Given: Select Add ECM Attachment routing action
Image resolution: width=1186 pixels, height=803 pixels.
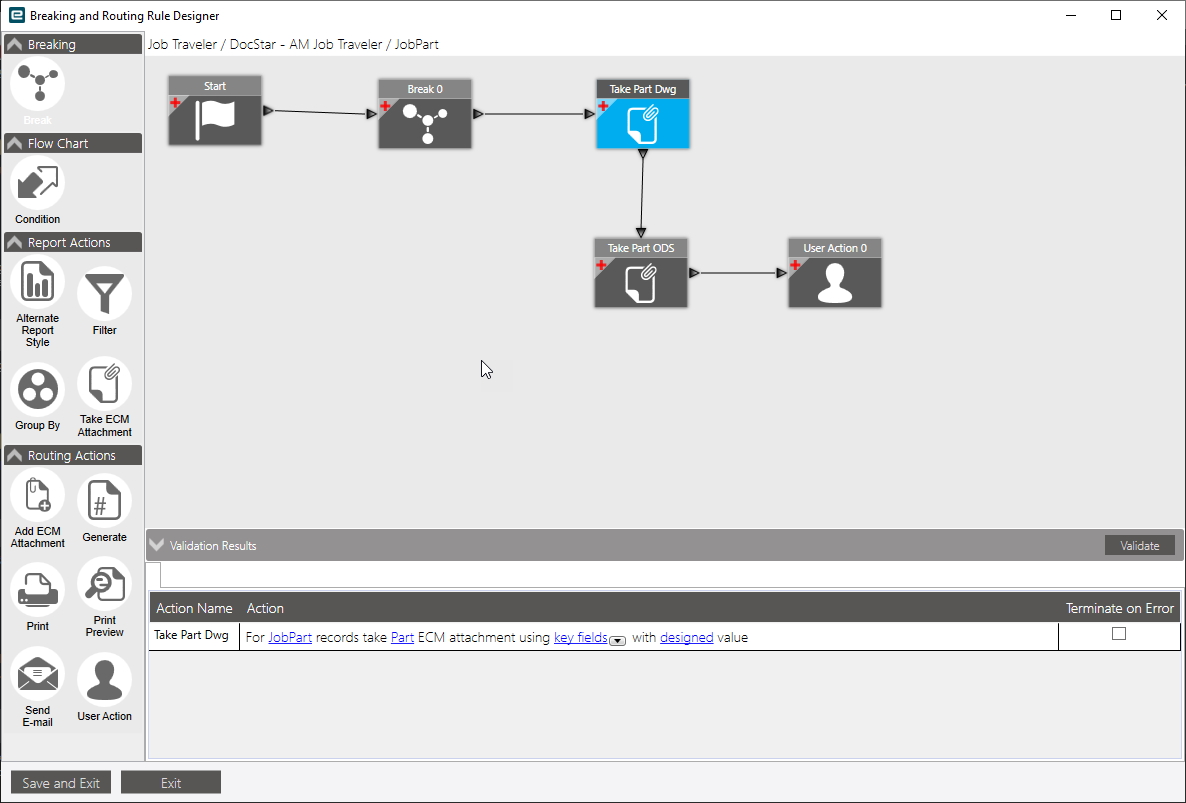Looking at the screenshot, I should tap(38, 495).
